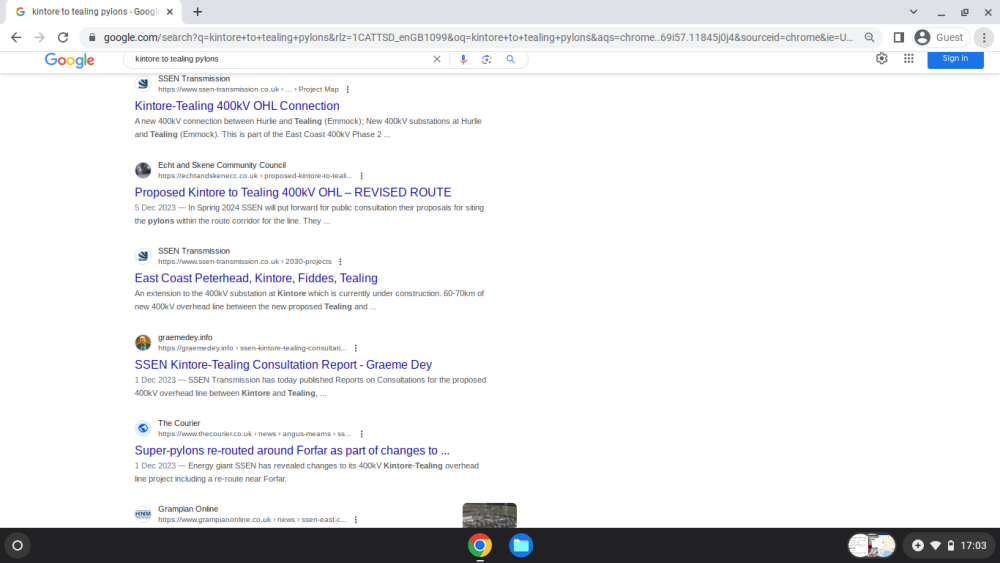Click Grampian Online HNM favicon
This screenshot has width=1000, height=563.
pyautogui.click(x=143, y=514)
